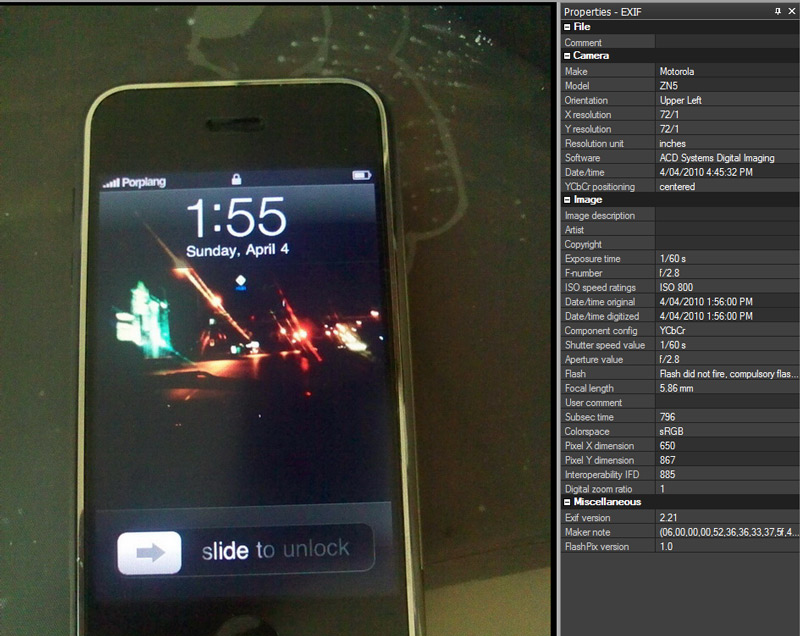Select Maker note value

(729, 532)
